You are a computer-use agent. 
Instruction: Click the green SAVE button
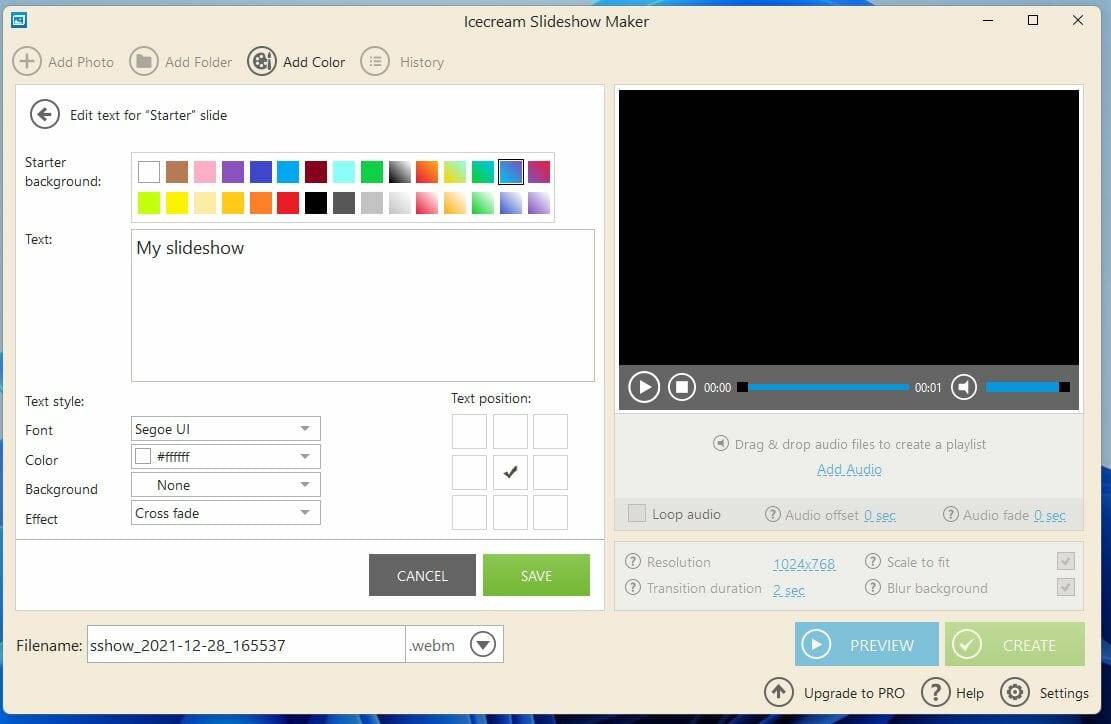point(536,575)
